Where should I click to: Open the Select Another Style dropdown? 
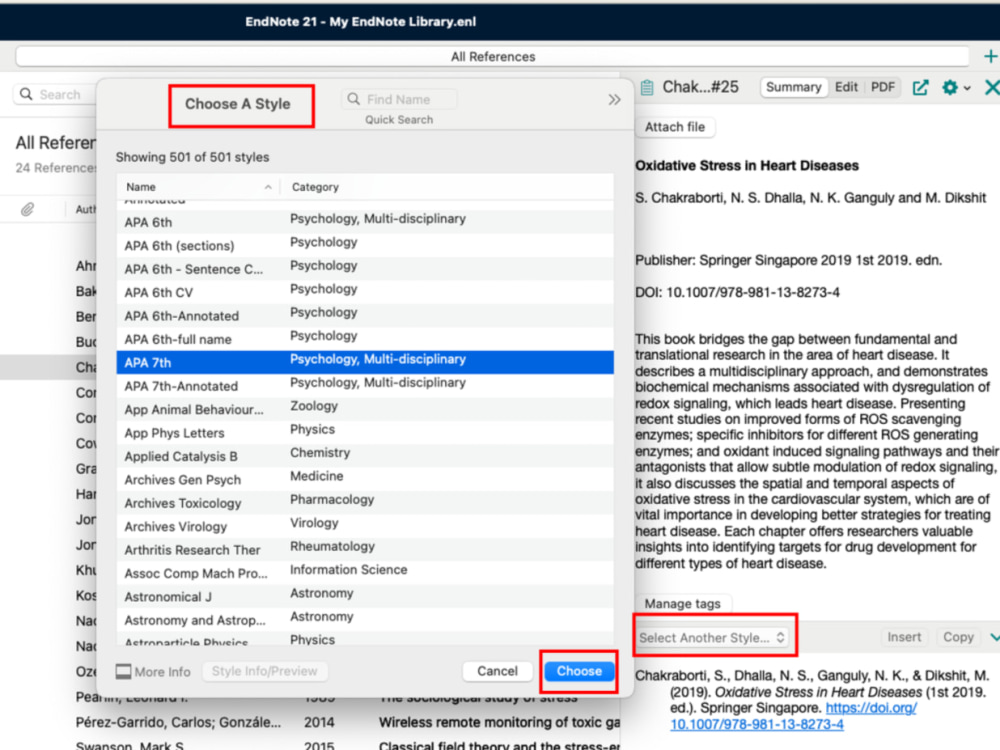(713, 637)
